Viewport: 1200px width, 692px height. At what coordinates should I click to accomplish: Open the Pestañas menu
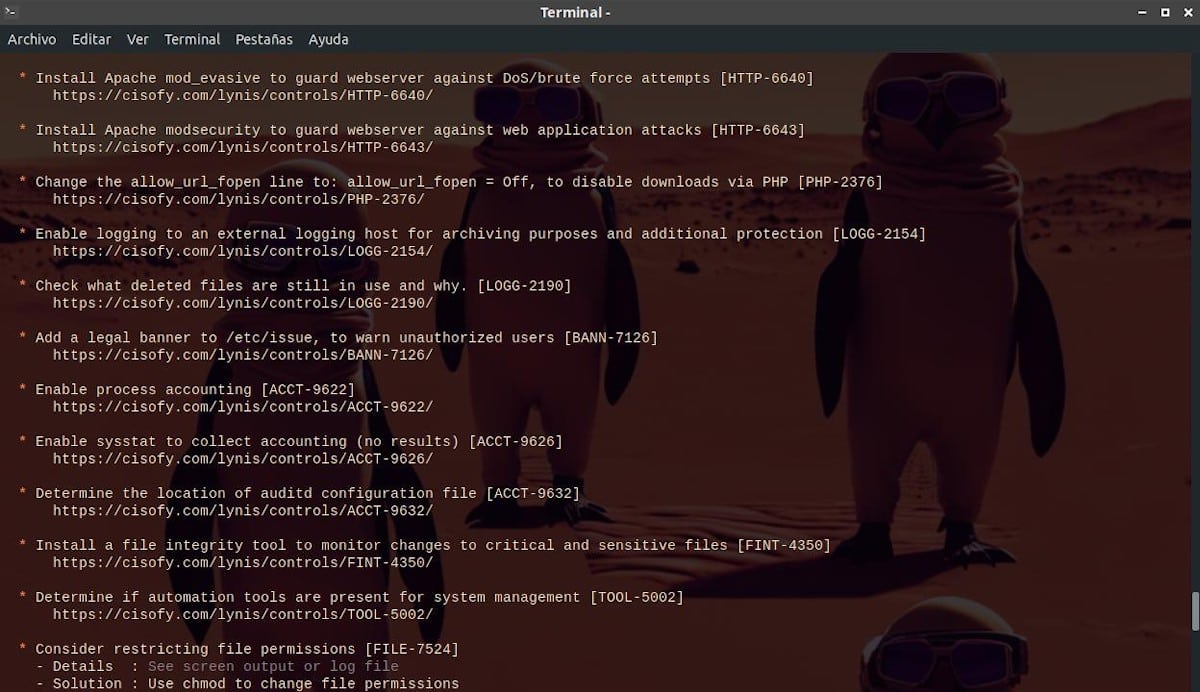tap(264, 39)
